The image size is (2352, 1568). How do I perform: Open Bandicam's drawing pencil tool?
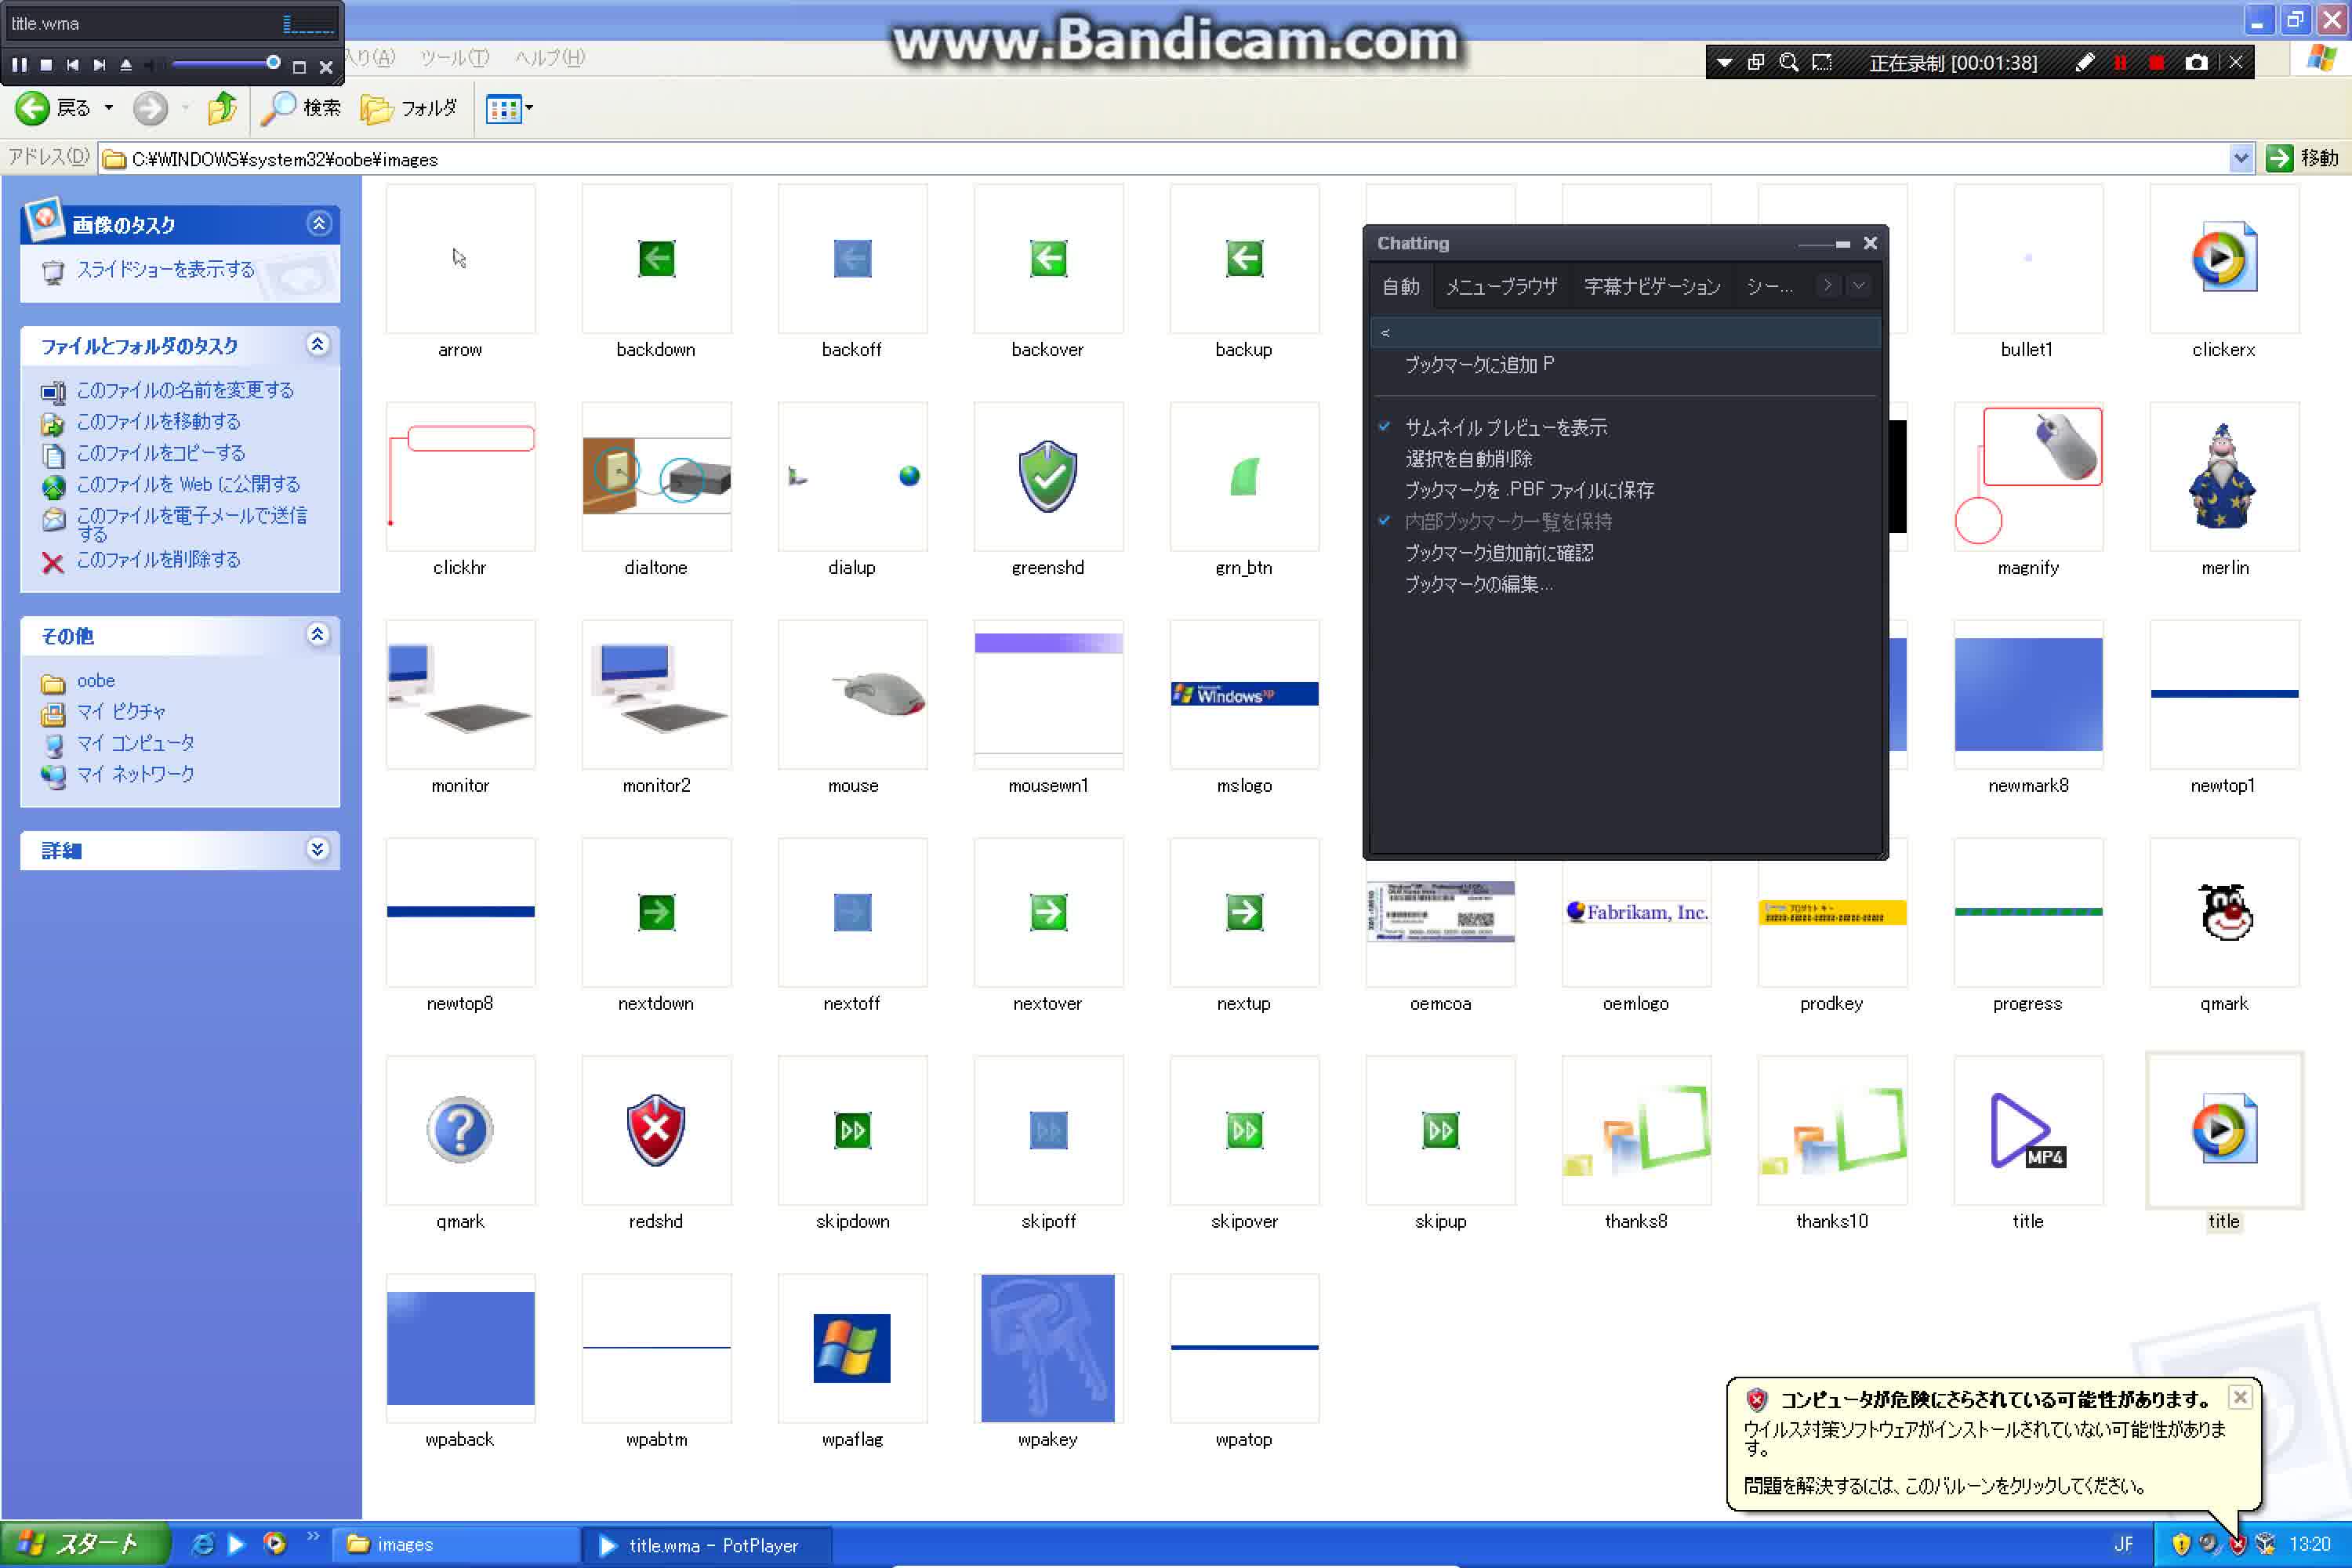[x=2085, y=62]
